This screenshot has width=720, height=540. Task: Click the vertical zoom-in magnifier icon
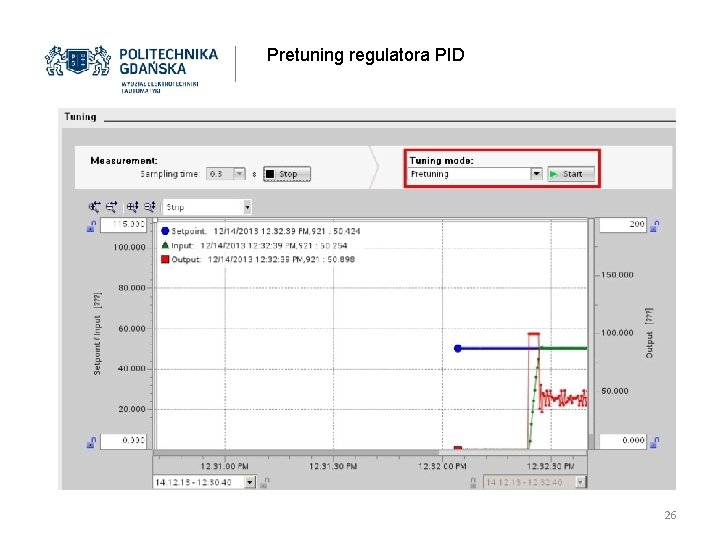132,207
